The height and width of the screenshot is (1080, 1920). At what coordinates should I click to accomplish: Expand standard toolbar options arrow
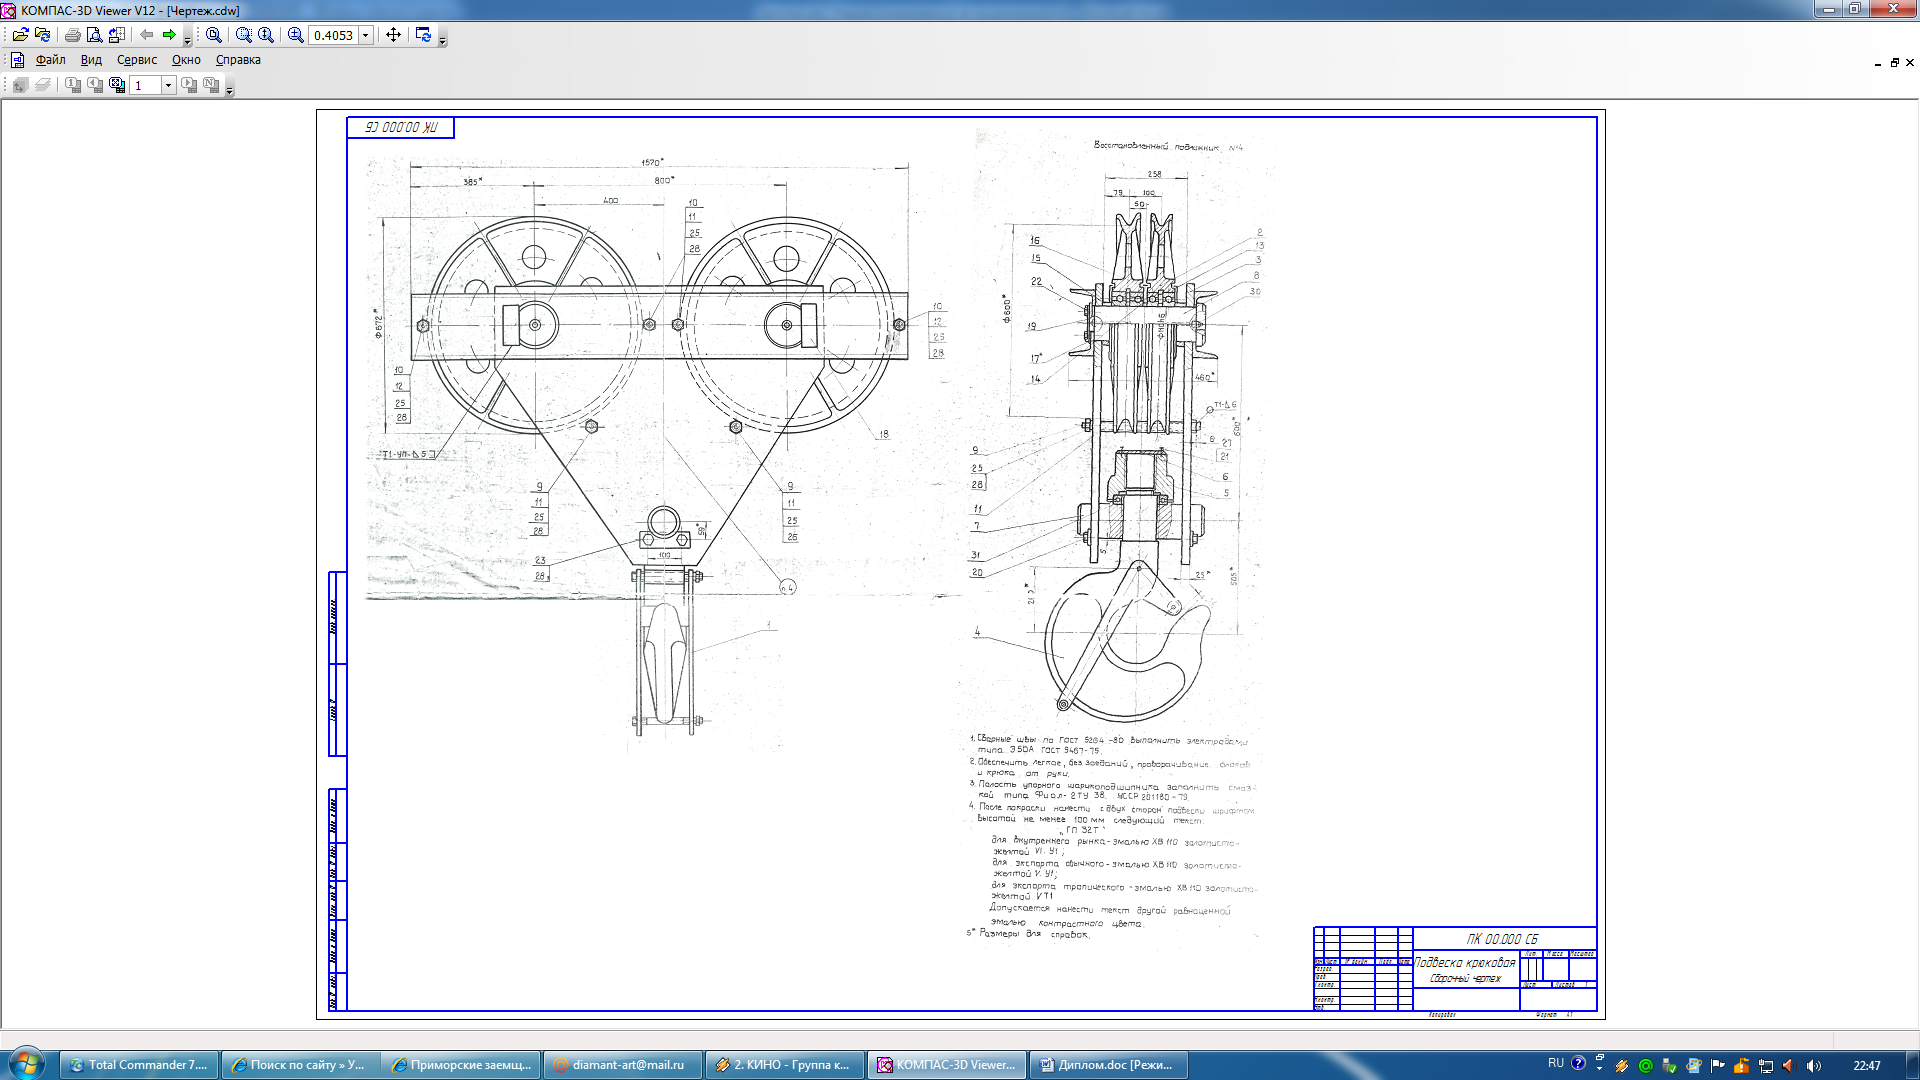[x=187, y=42]
